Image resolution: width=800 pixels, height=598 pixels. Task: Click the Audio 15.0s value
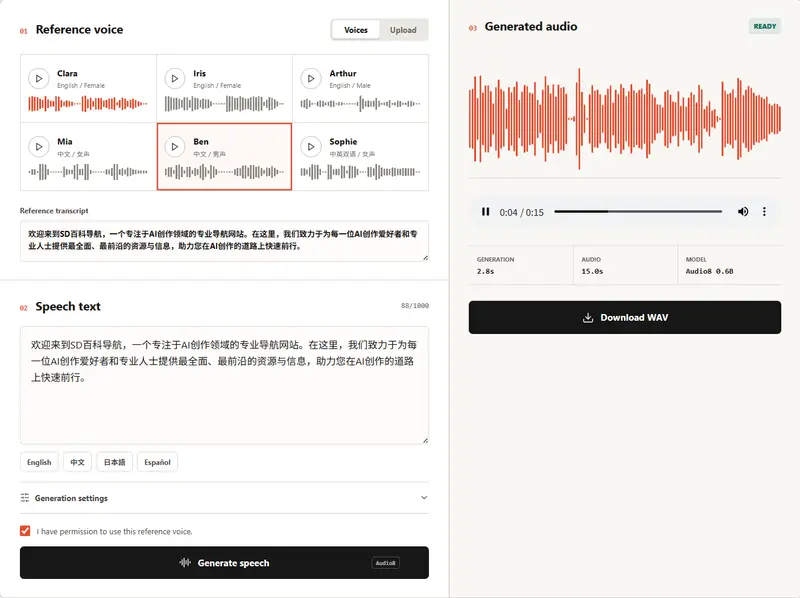[592, 271]
